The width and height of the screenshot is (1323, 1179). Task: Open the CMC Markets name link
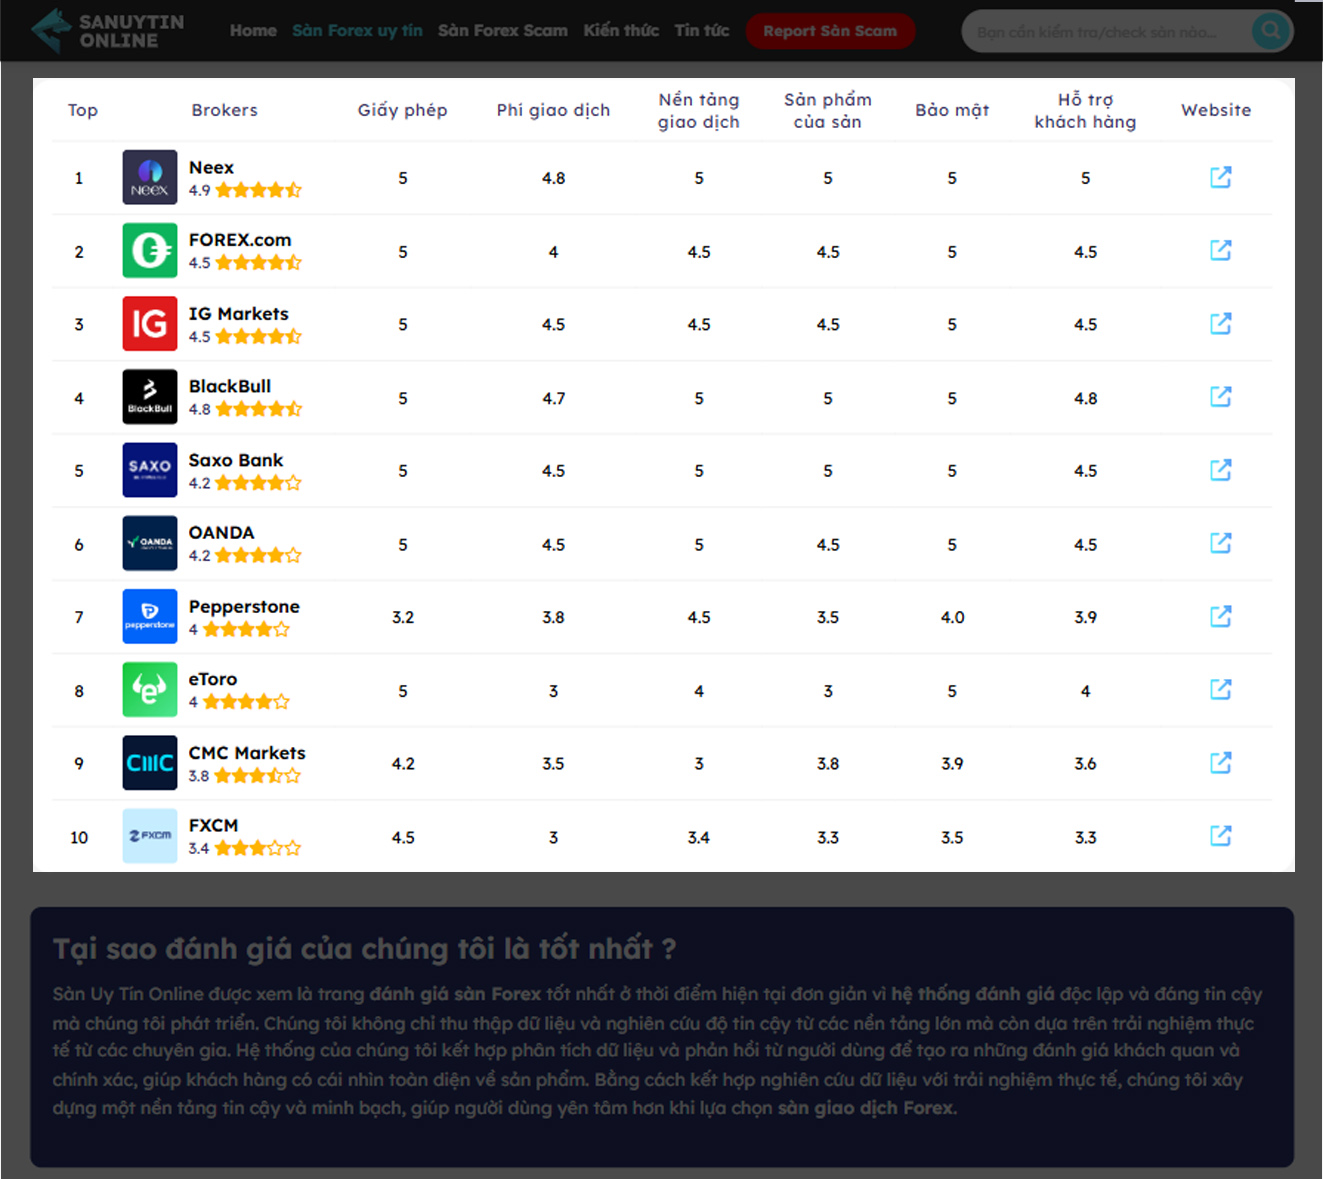[x=247, y=753]
